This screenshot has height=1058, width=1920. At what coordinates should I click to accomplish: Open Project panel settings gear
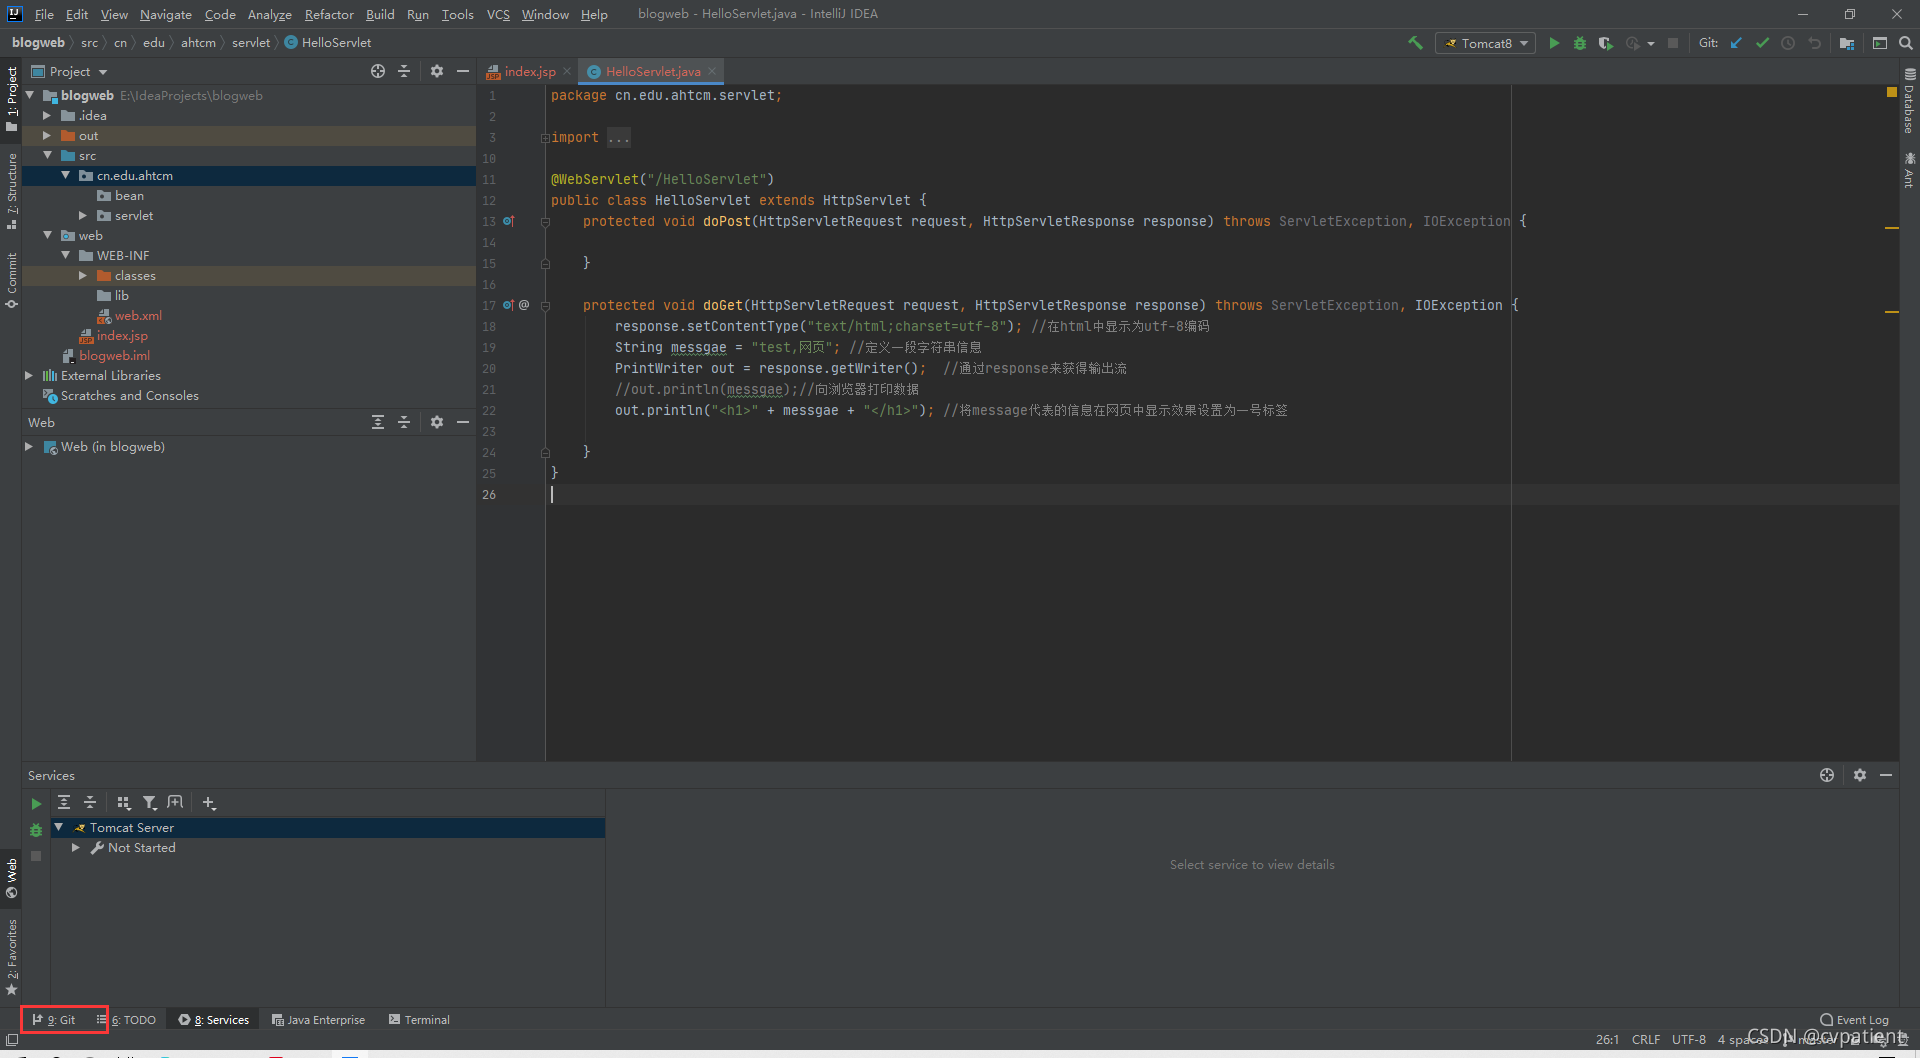(x=437, y=71)
